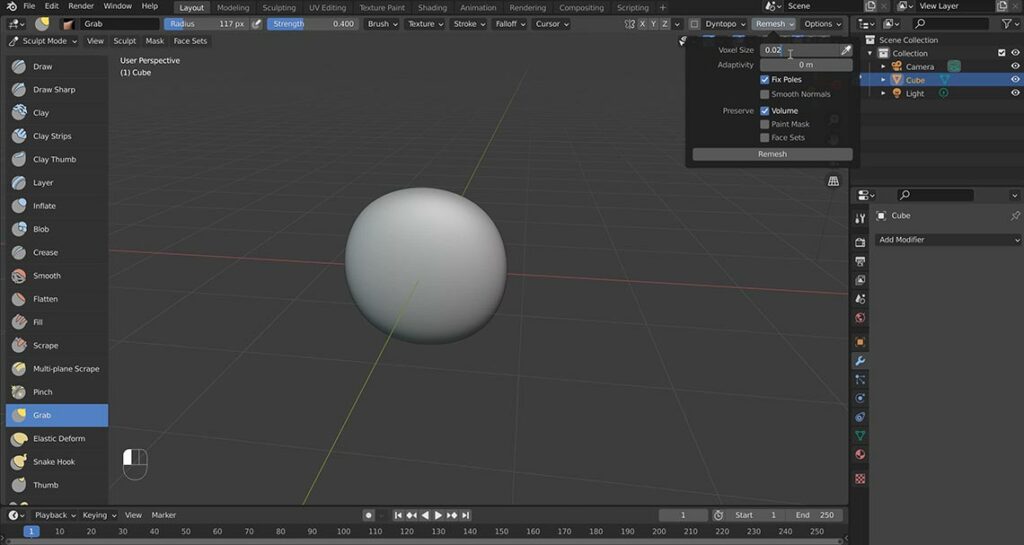Select the Pinch brush
Viewport: 1024px width, 545px height.
(x=57, y=392)
